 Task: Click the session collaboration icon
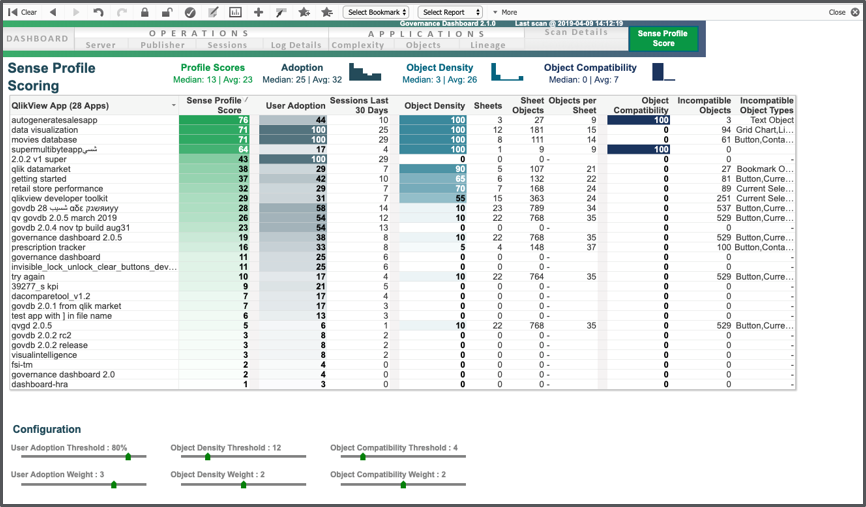click(281, 12)
